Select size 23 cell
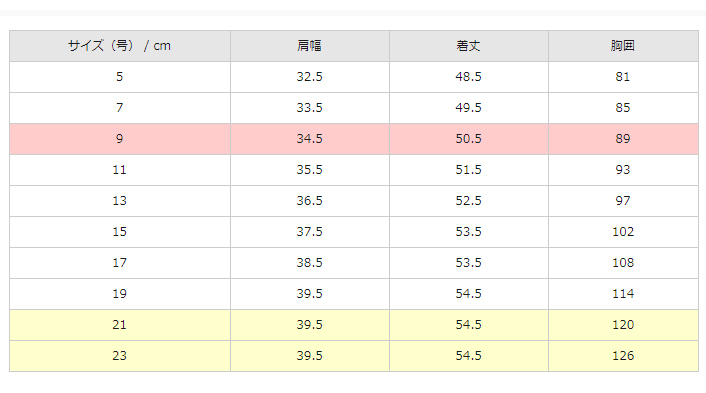The width and height of the screenshot is (706, 393). point(120,357)
